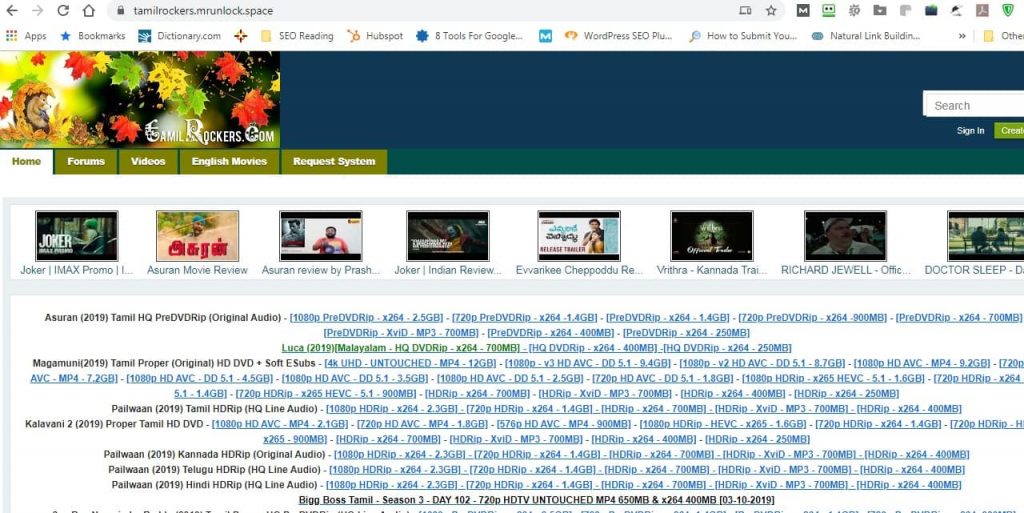1024x513 pixels.
Task: Open Joker IMAX Promo video thumbnail
Action: pos(76,236)
